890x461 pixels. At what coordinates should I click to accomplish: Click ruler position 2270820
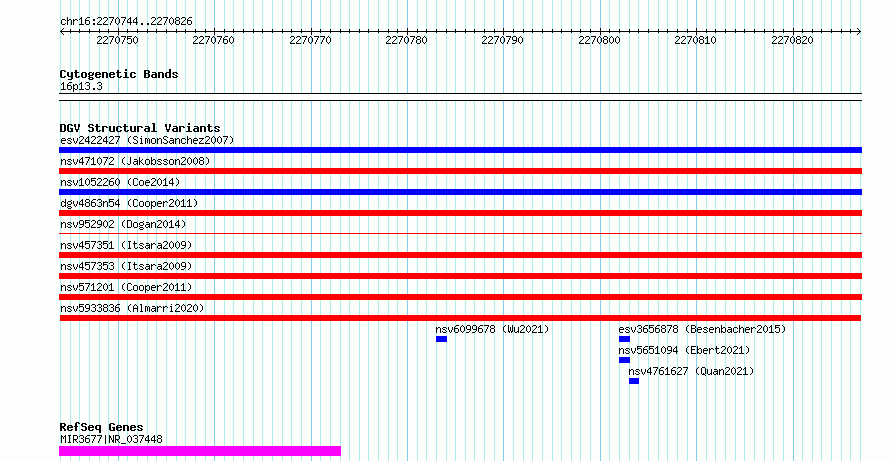(x=792, y=40)
